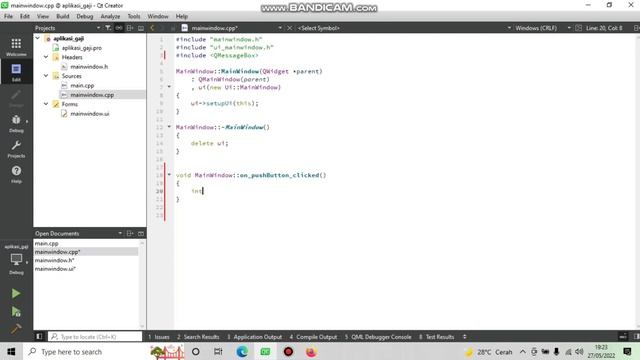Switch to Edit mode
This screenshot has height=360, width=640.
coord(16,72)
